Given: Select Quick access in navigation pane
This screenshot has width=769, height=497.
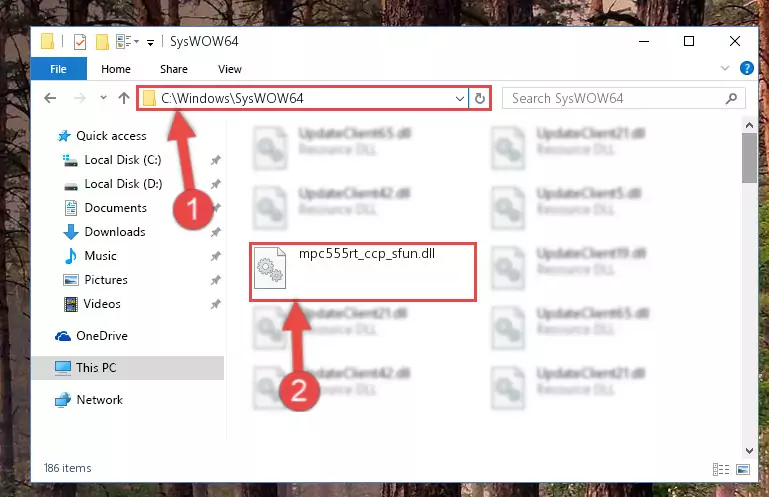Looking at the screenshot, I should click(111, 136).
